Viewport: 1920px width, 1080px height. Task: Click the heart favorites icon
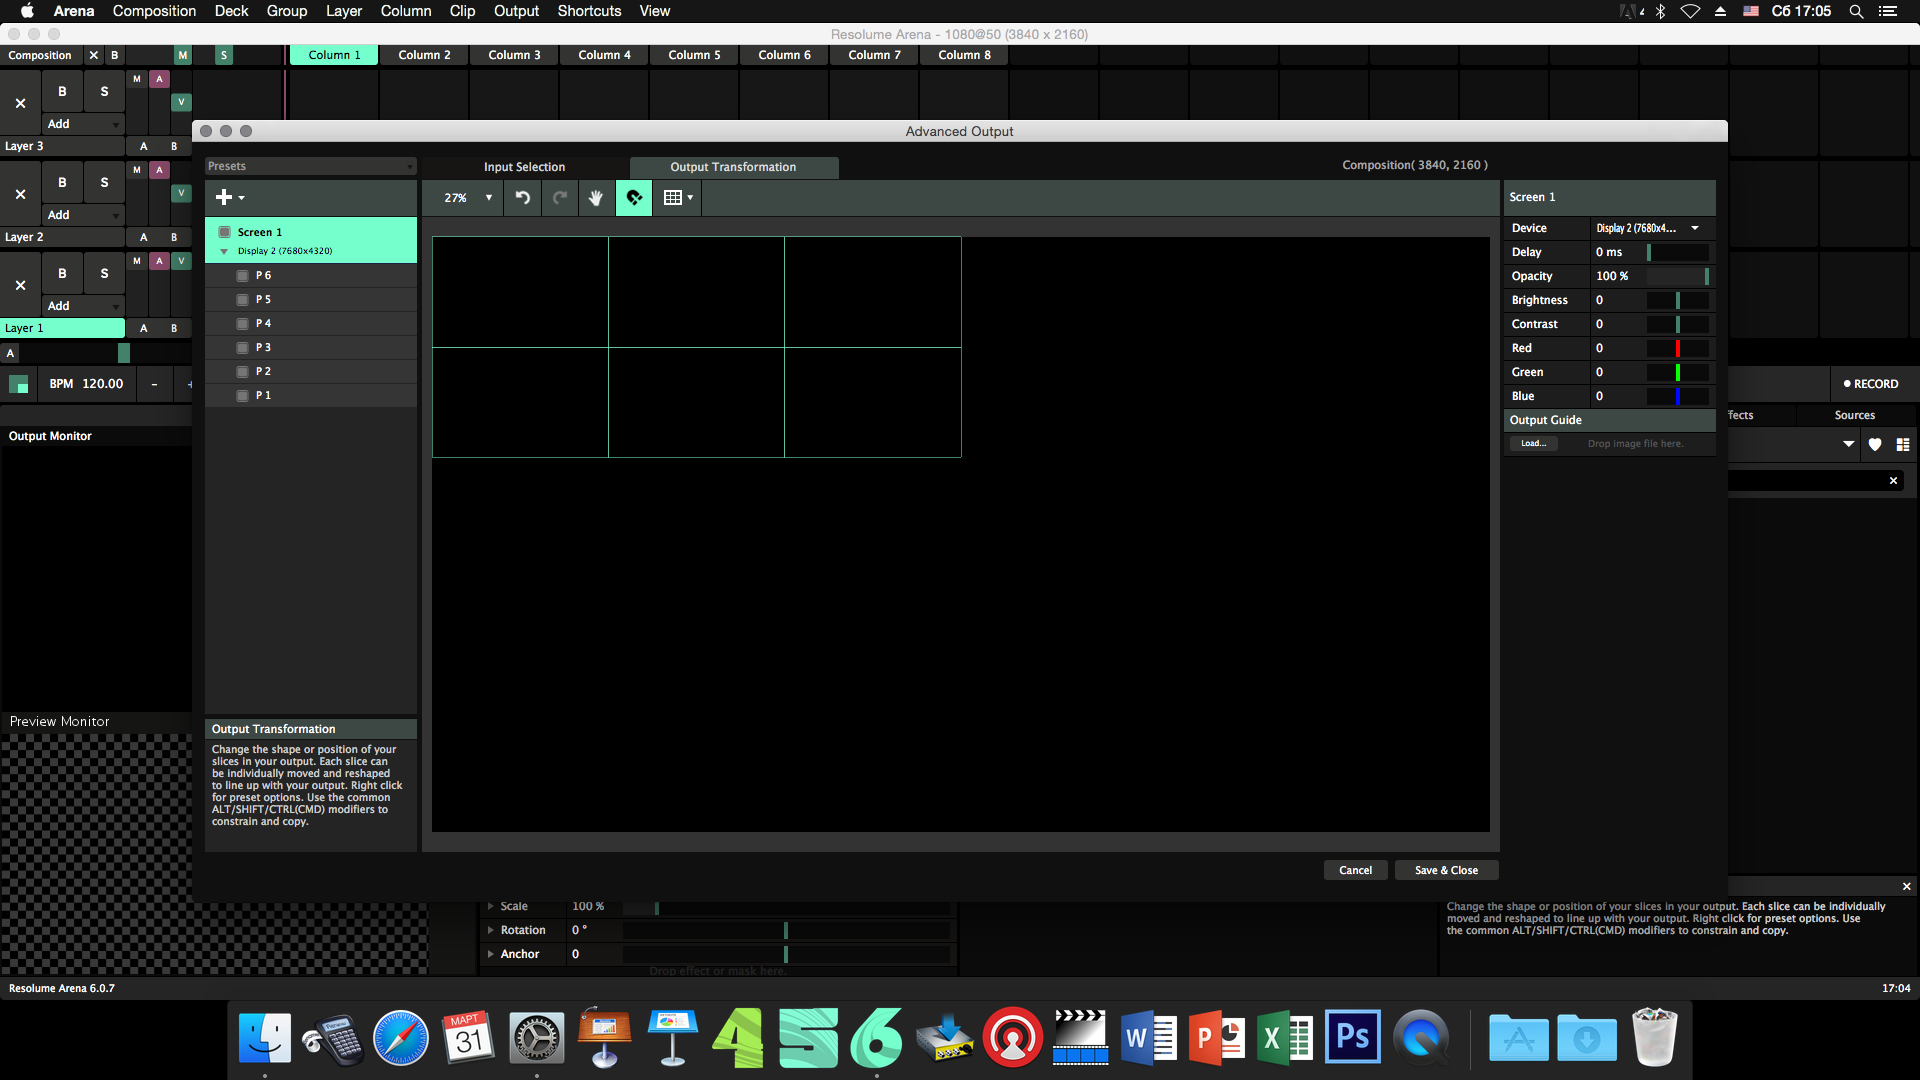pos(1875,445)
